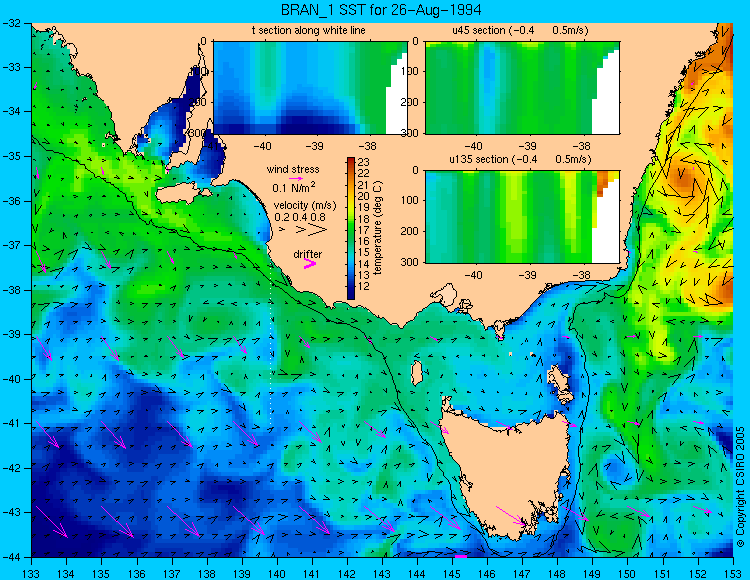Click the magenta wind stress legend arrow
The height and width of the screenshot is (580, 750).
tap(296, 179)
